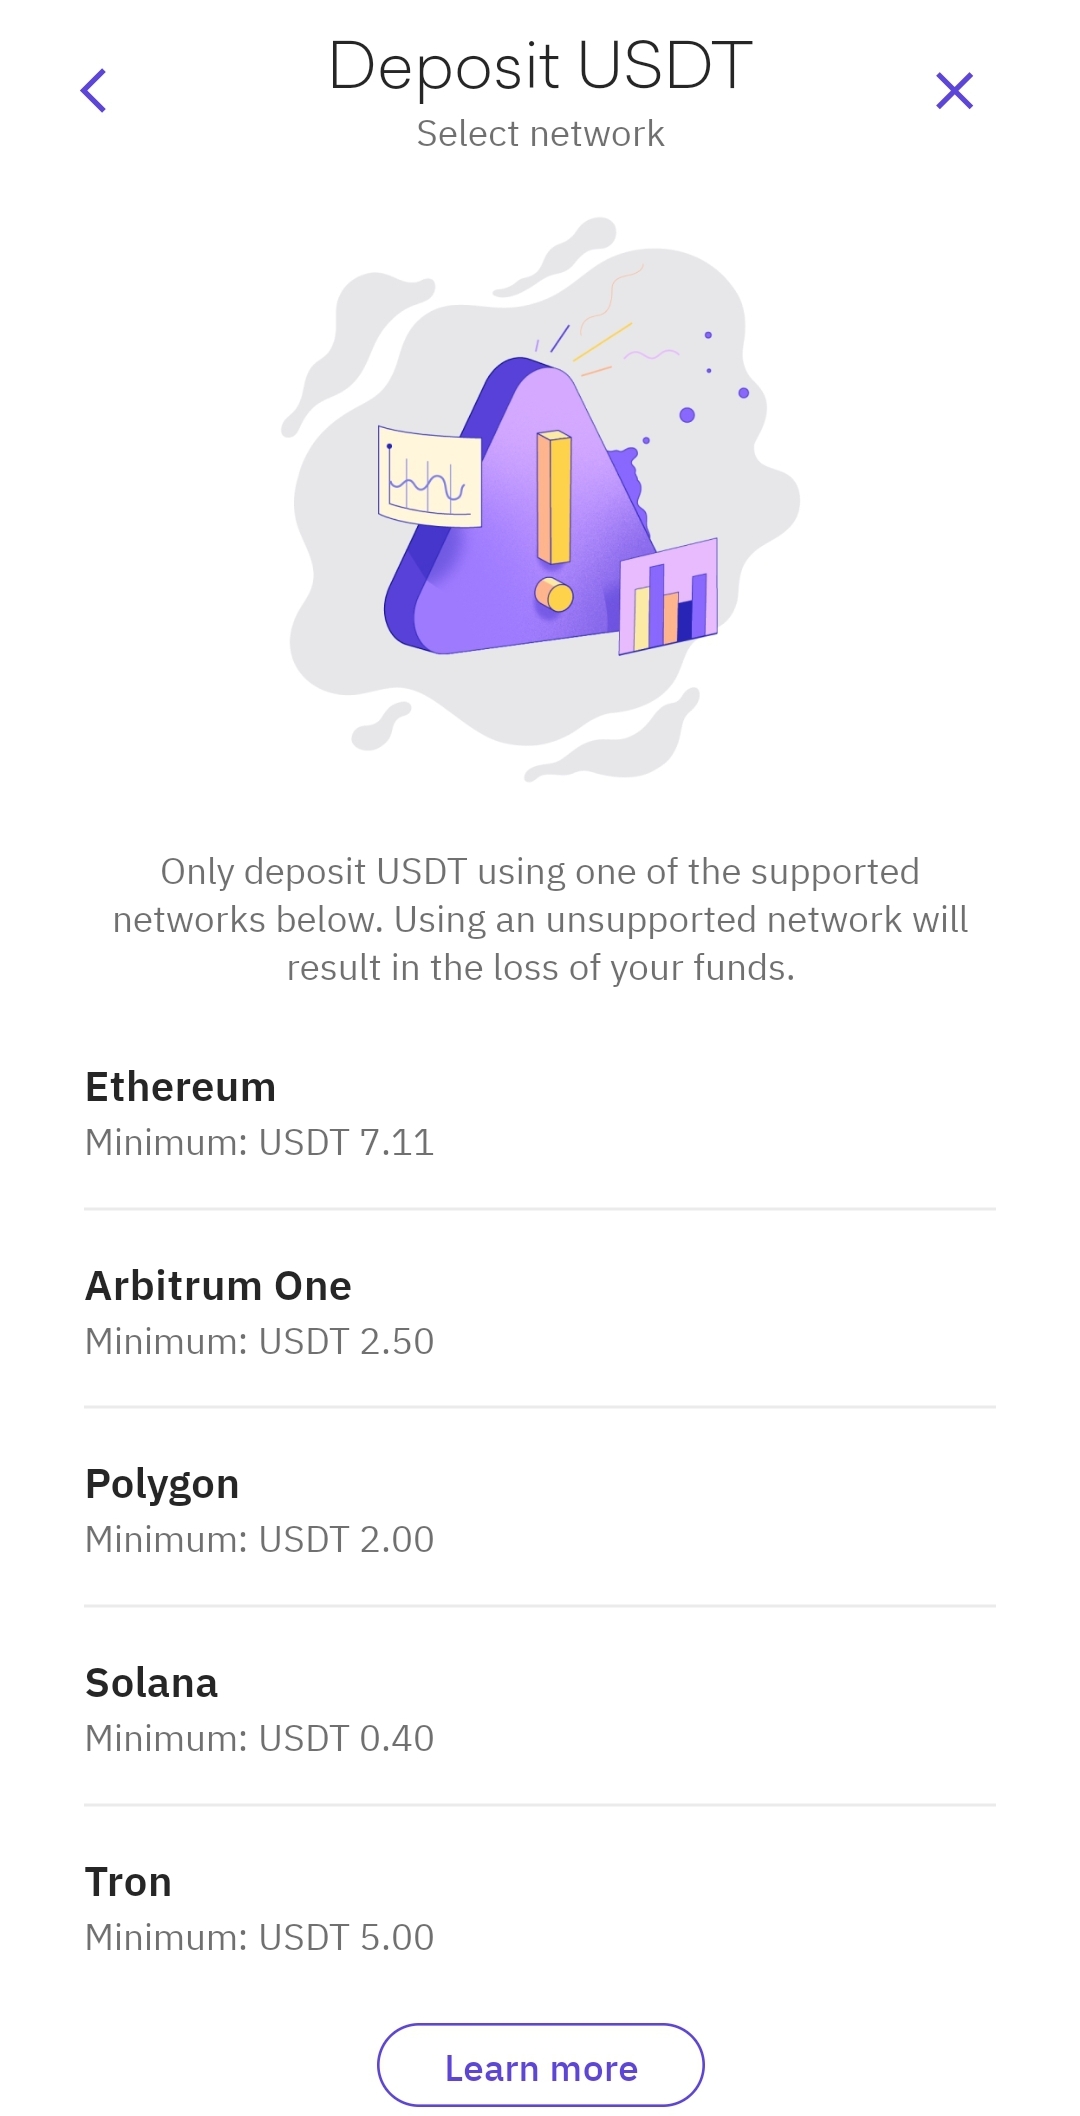This screenshot has height=2116, width=1080.
Task: Go back using the left chevron arrow
Action: 94,91
